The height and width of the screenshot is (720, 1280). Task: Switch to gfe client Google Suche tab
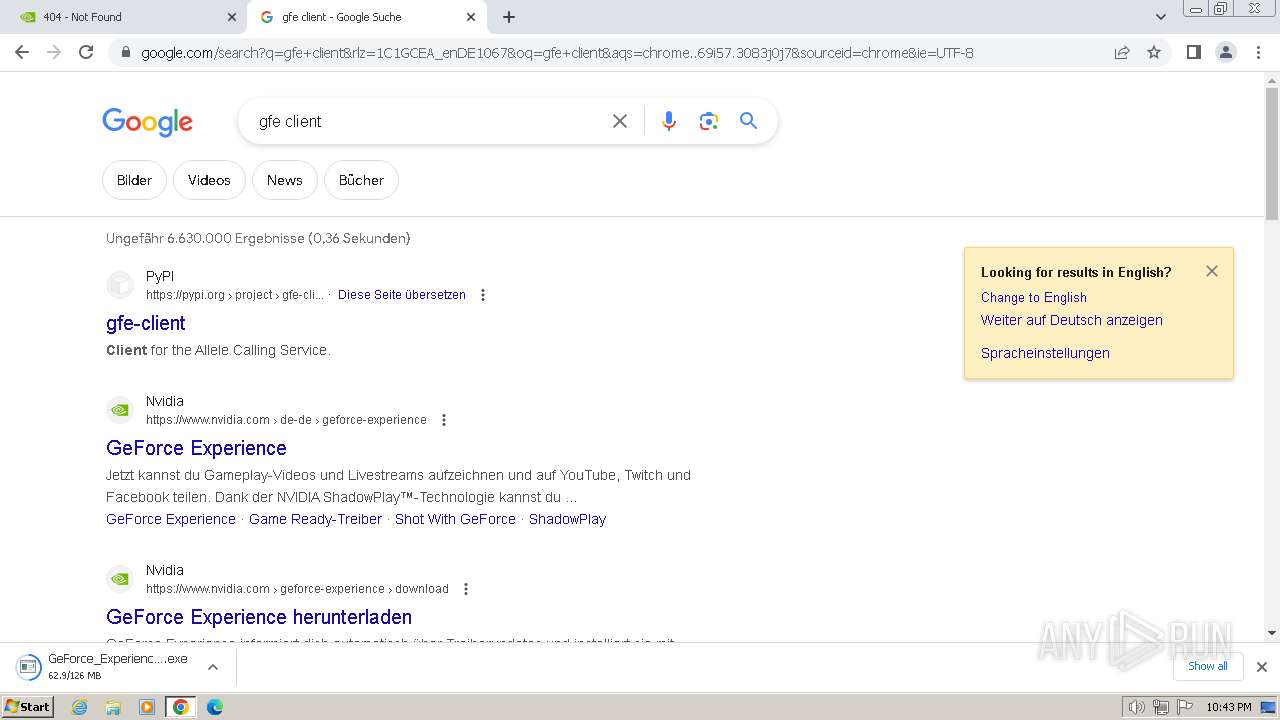(x=366, y=17)
